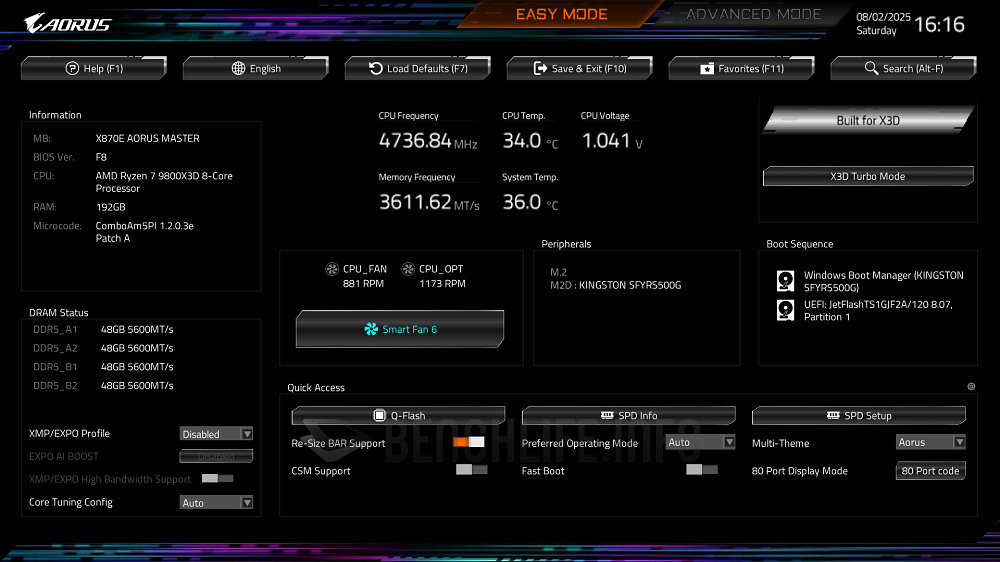The height and width of the screenshot is (562, 1000).
Task: Open the SPD Setup panel
Action: (859, 415)
